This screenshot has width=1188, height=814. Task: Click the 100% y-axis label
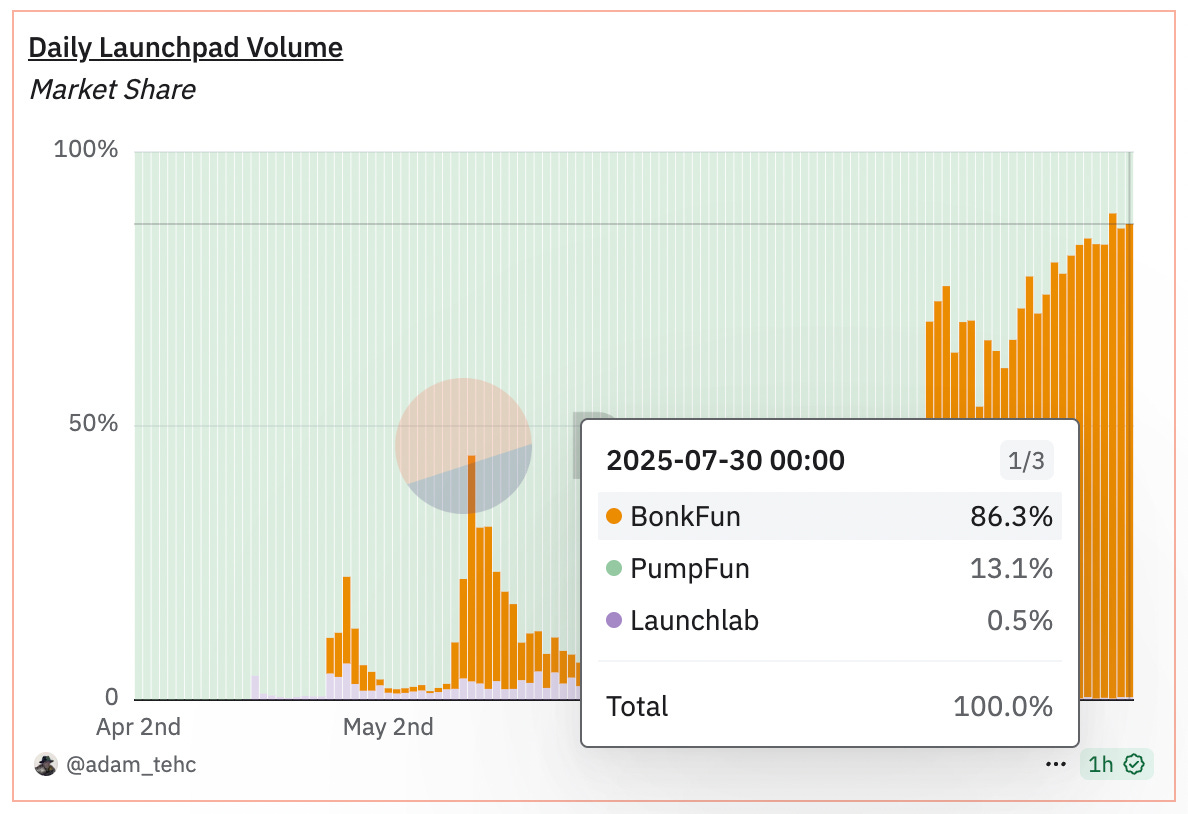coord(86,149)
